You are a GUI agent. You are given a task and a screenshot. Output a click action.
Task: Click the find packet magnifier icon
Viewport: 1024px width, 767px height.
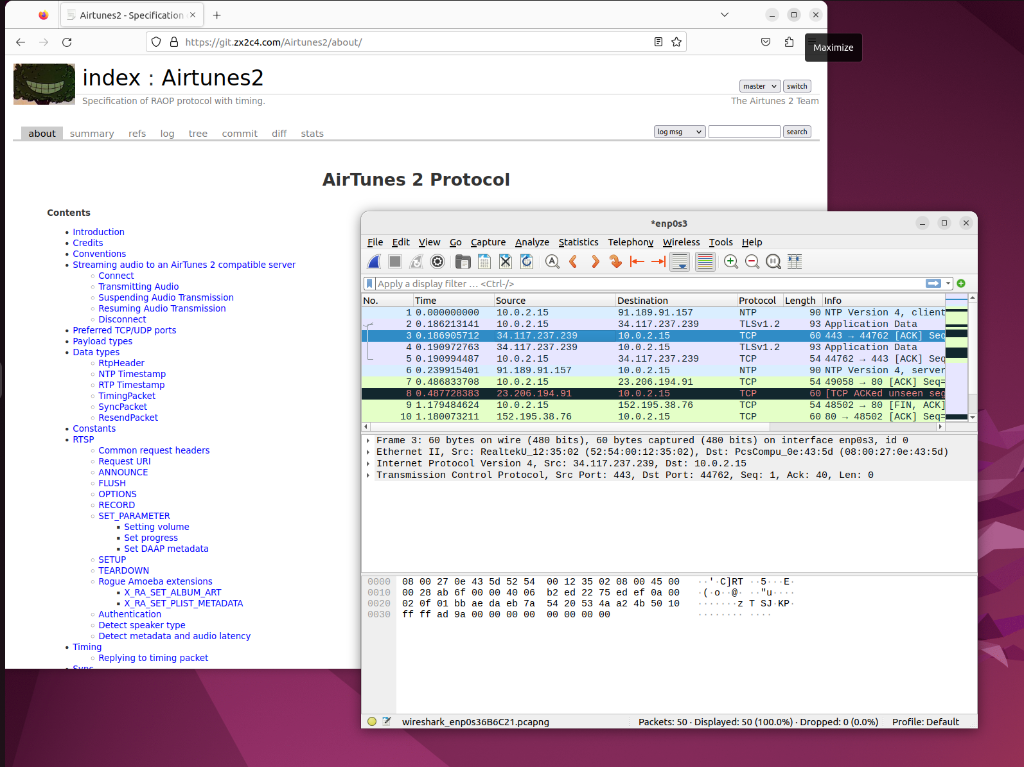coord(551,262)
